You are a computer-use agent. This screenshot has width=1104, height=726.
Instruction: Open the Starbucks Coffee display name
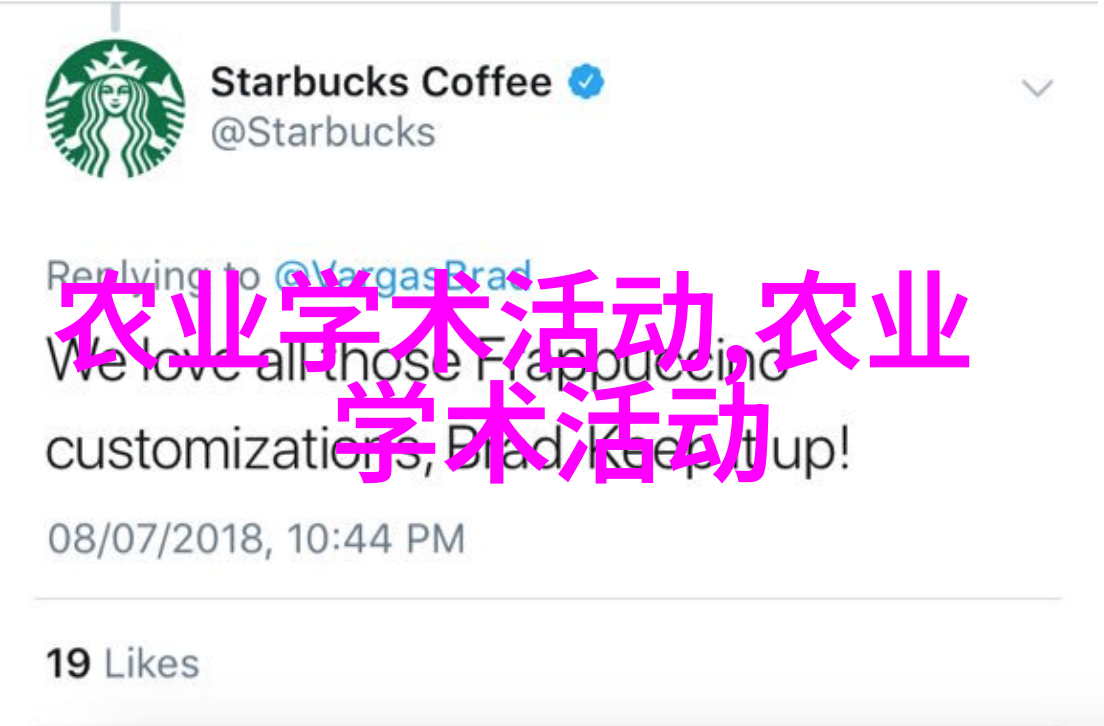(381, 82)
